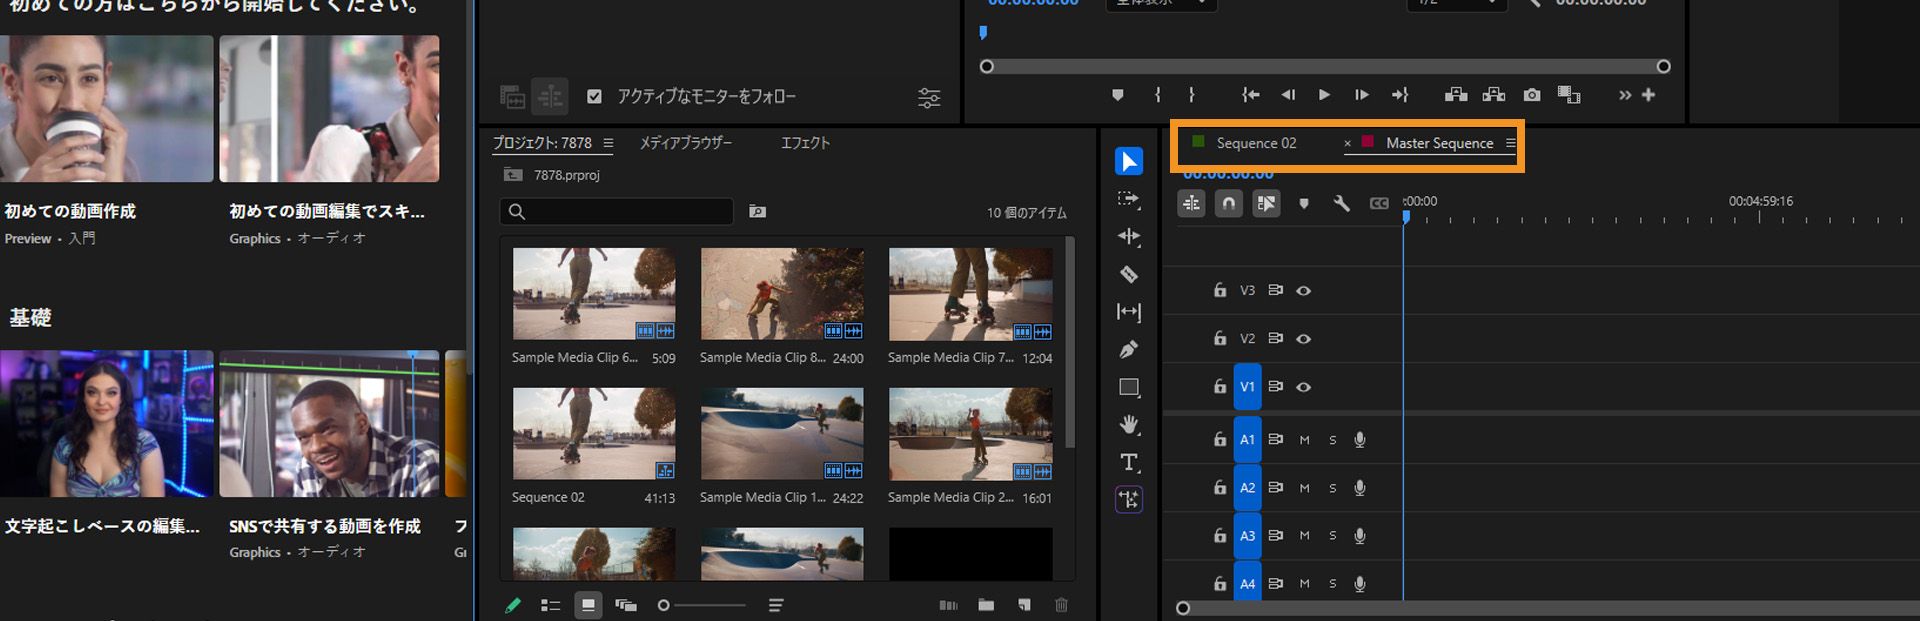Go to In point in Program monitor
Image resolution: width=1920 pixels, height=621 pixels.
pyautogui.click(x=1250, y=95)
